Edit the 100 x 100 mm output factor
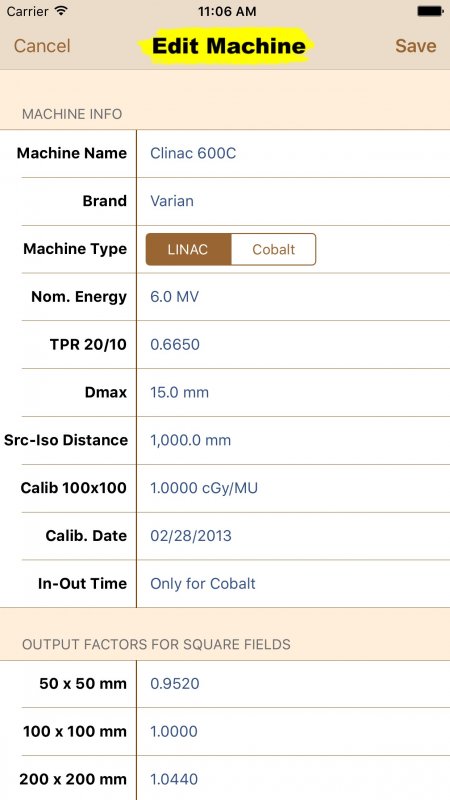450x800 pixels. pyautogui.click(x=293, y=732)
